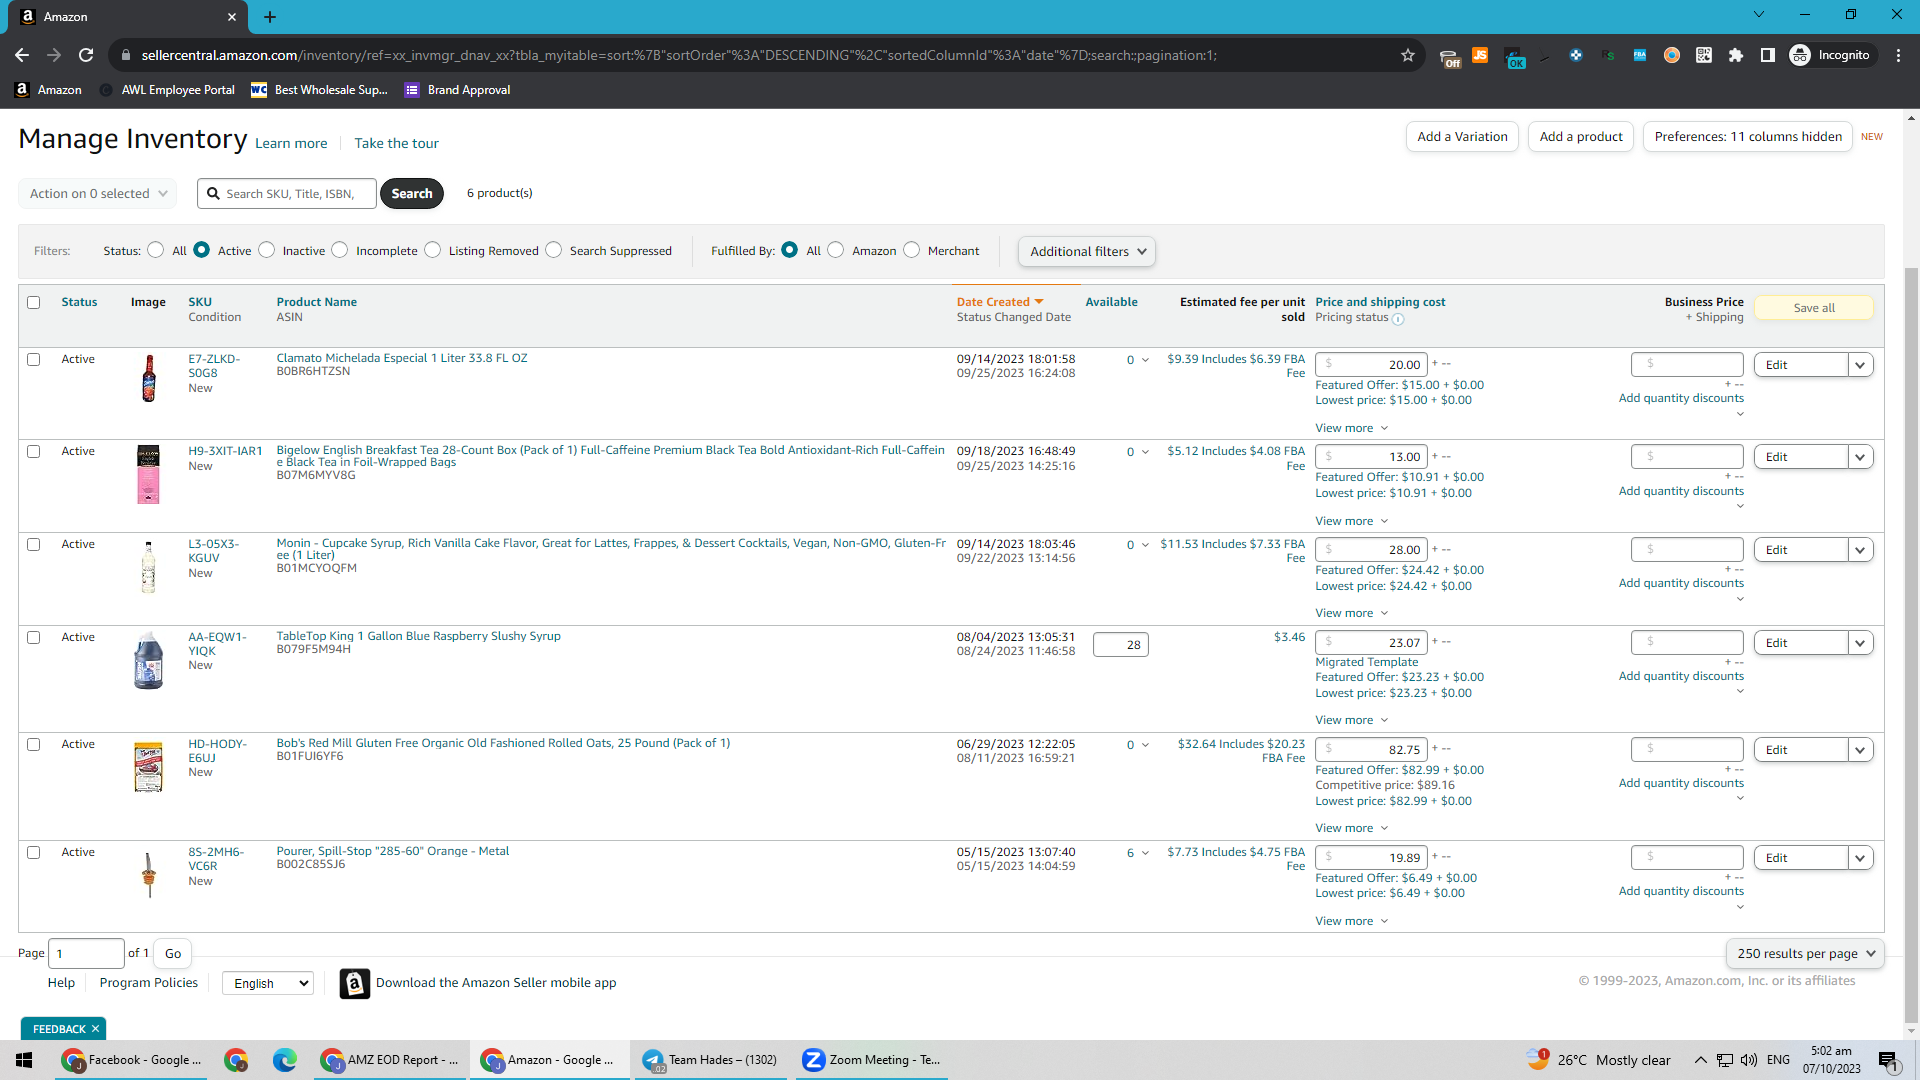Screen dimensions: 1920x1080
Task: Click the Save all button
Action: [1814, 308]
